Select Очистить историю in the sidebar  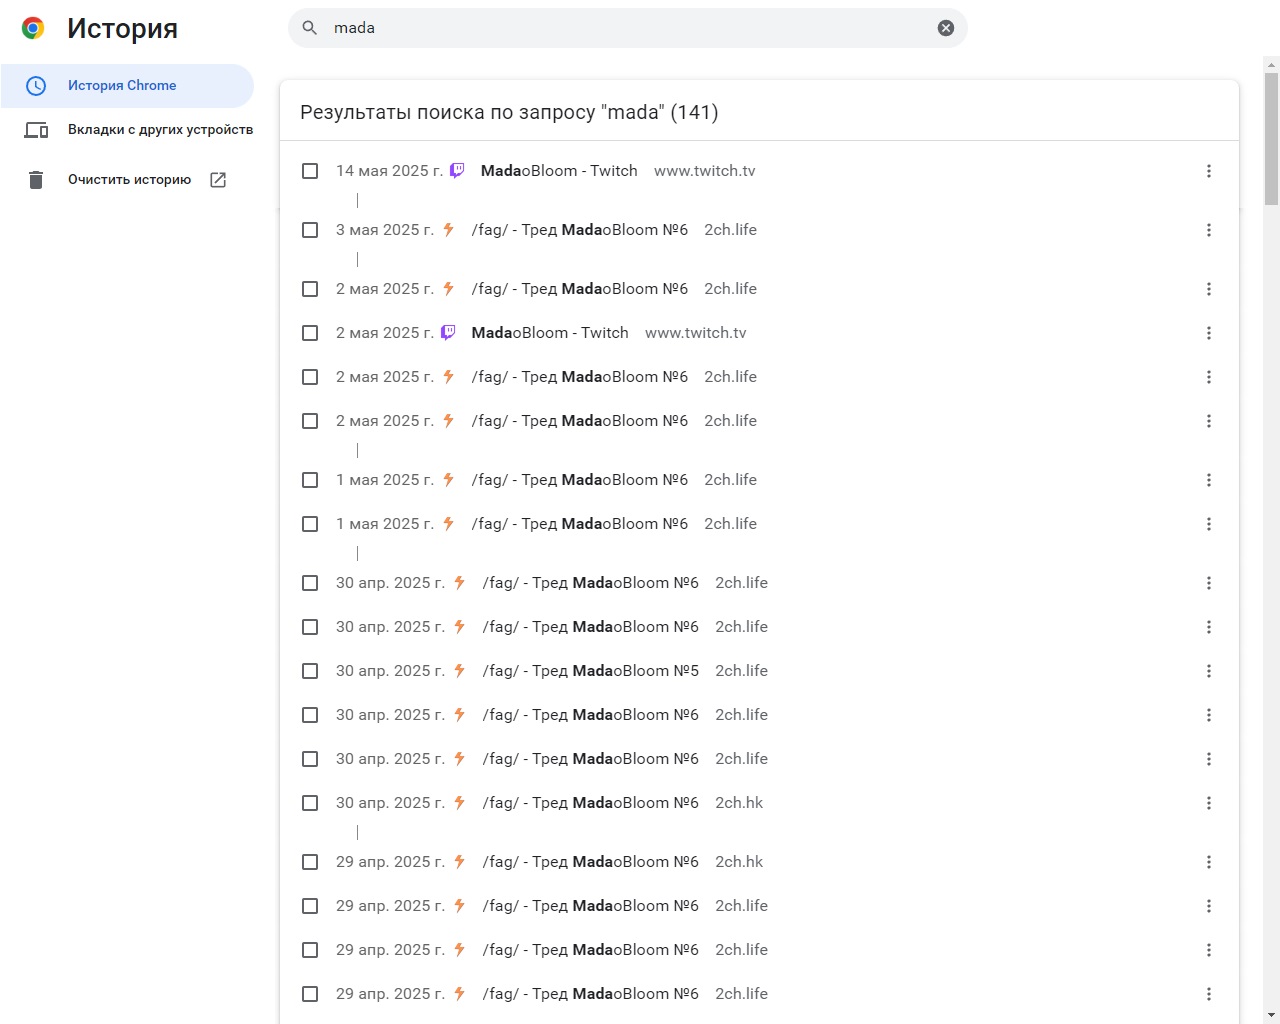pyautogui.click(x=129, y=180)
